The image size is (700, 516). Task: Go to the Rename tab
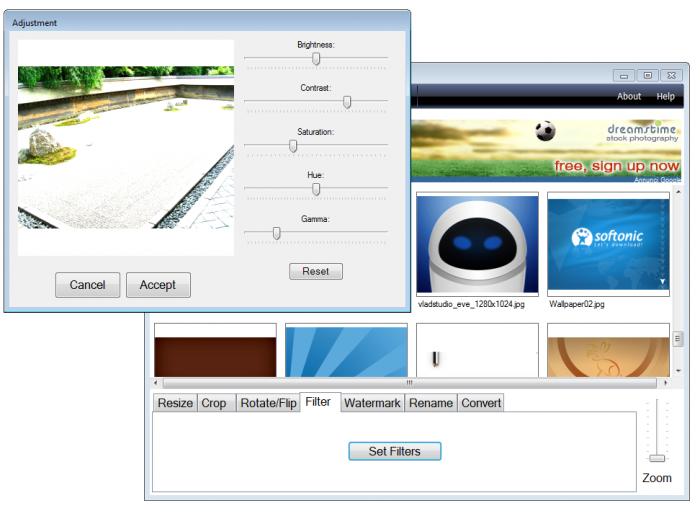[x=431, y=403]
